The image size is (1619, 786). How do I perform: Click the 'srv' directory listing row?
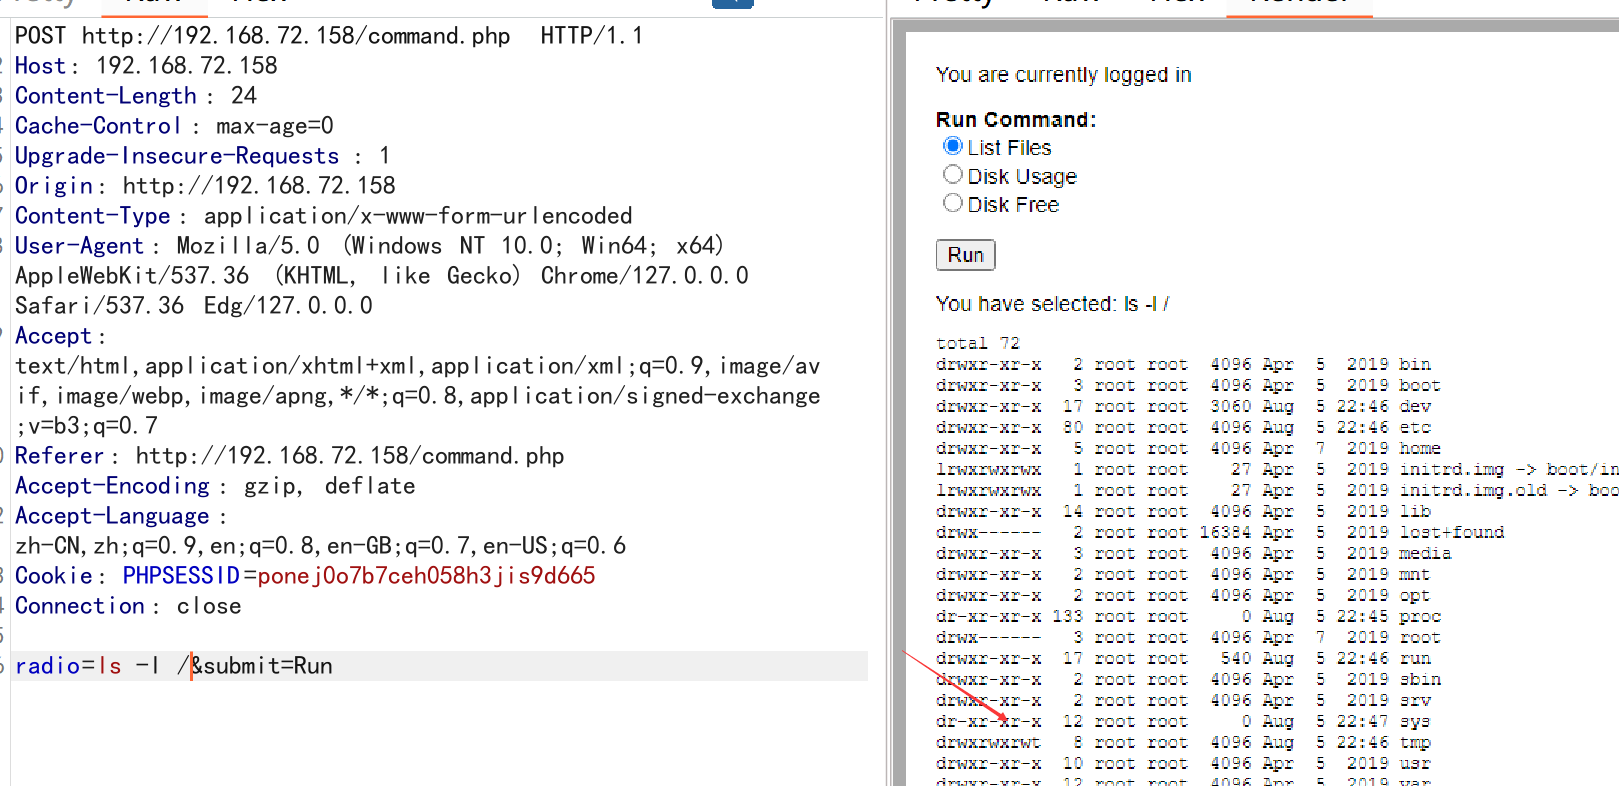pyautogui.click(x=1184, y=700)
